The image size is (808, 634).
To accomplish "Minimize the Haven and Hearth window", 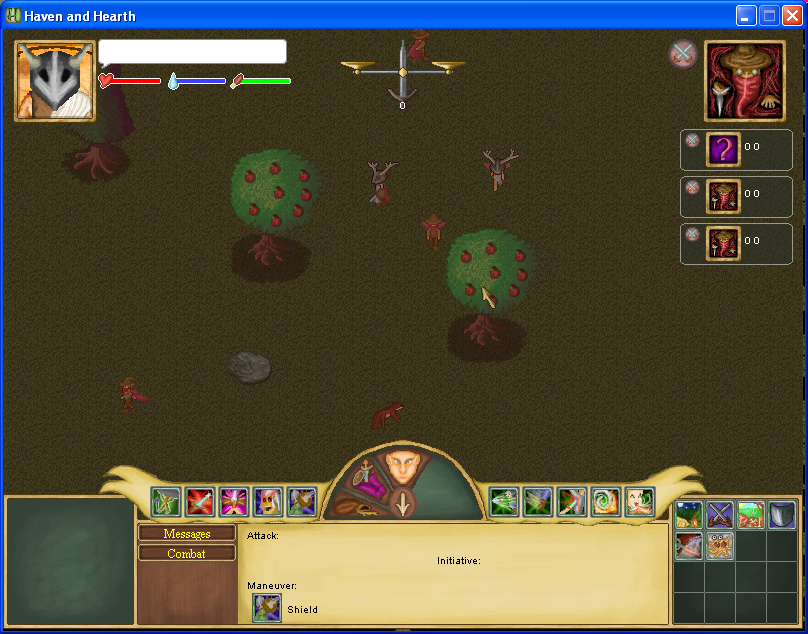I will point(746,15).
